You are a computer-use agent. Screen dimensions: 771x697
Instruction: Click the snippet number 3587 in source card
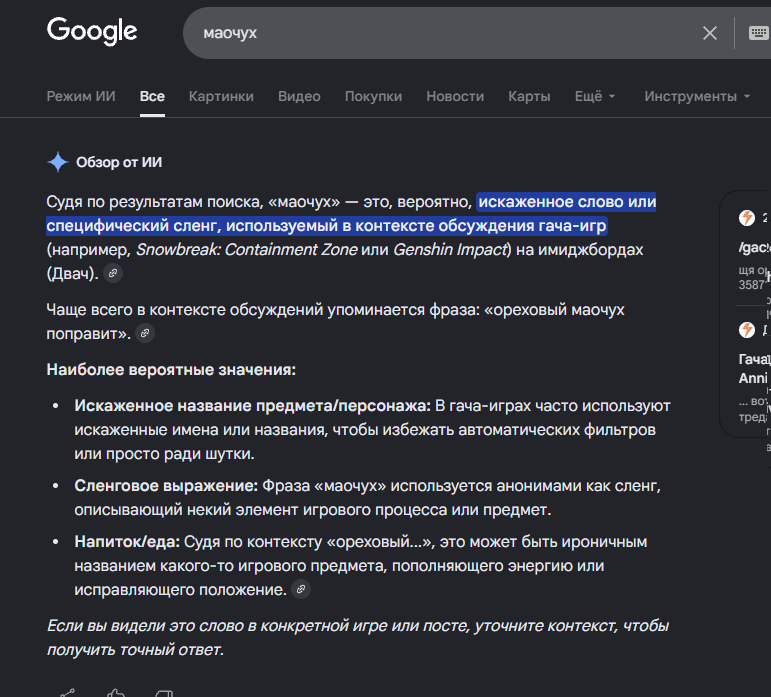pyautogui.click(x=752, y=285)
